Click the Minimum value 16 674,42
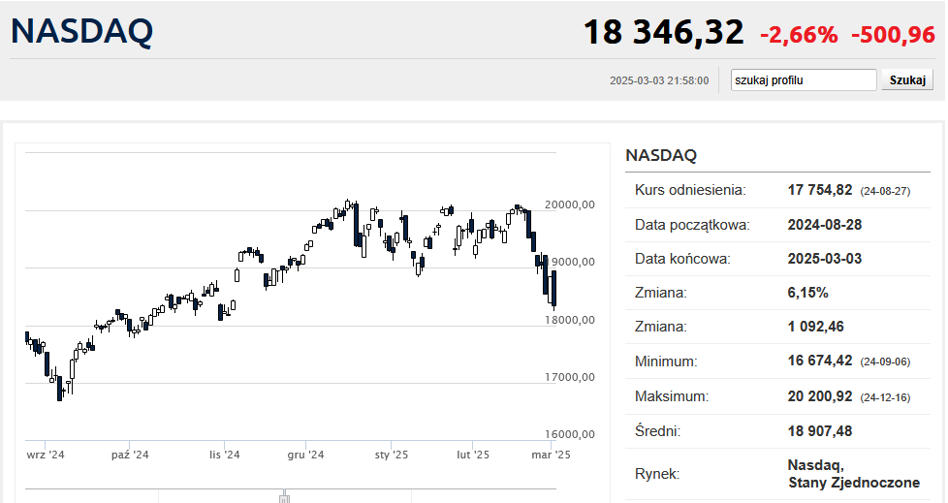The height and width of the screenshot is (503, 948). [820, 361]
